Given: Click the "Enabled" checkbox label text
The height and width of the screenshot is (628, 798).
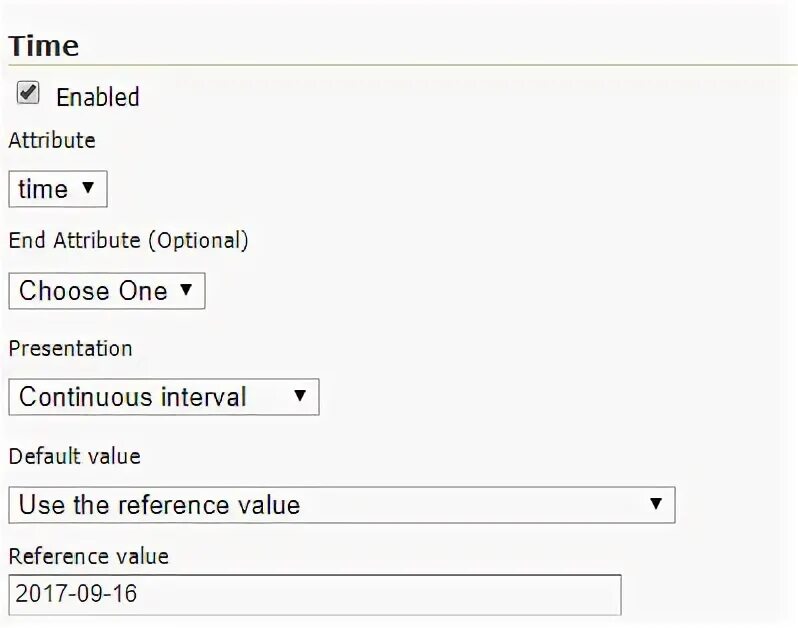Looking at the screenshot, I should 97,98.
